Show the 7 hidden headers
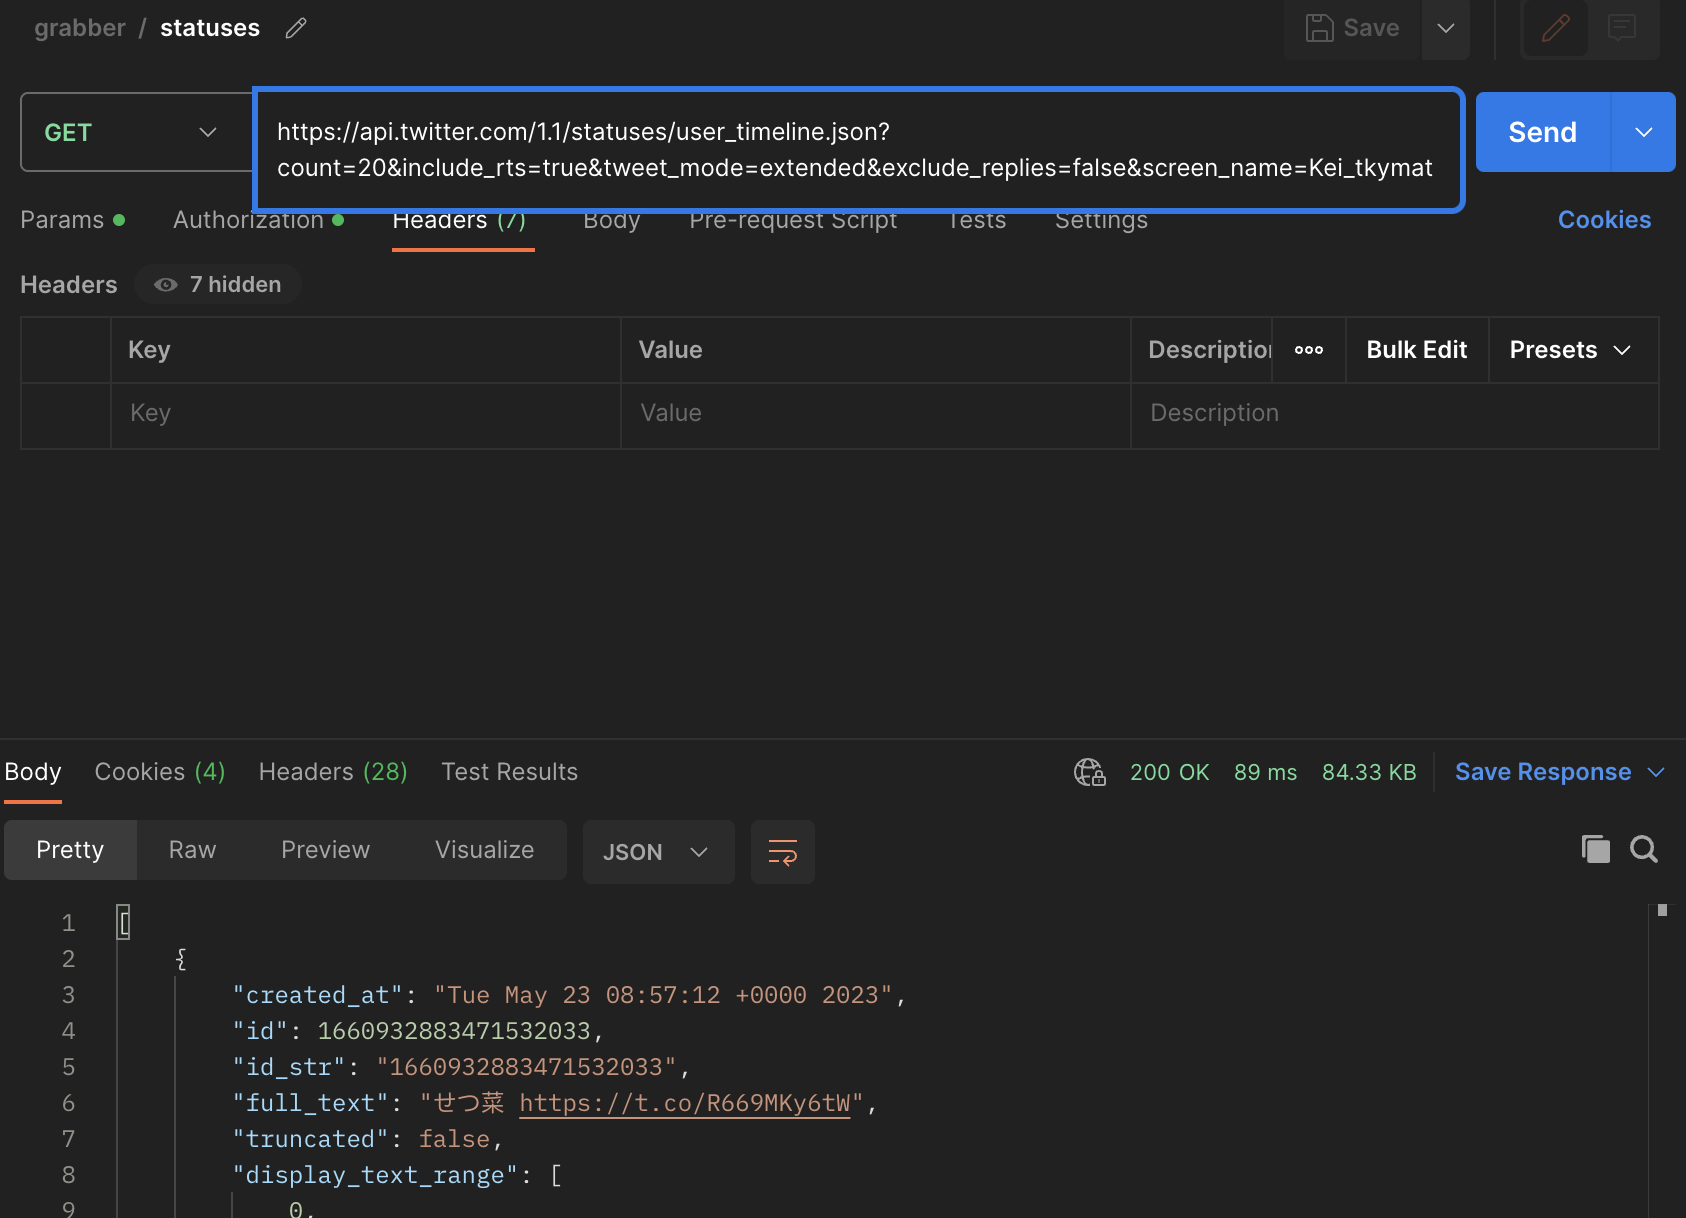 pos(218,285)
